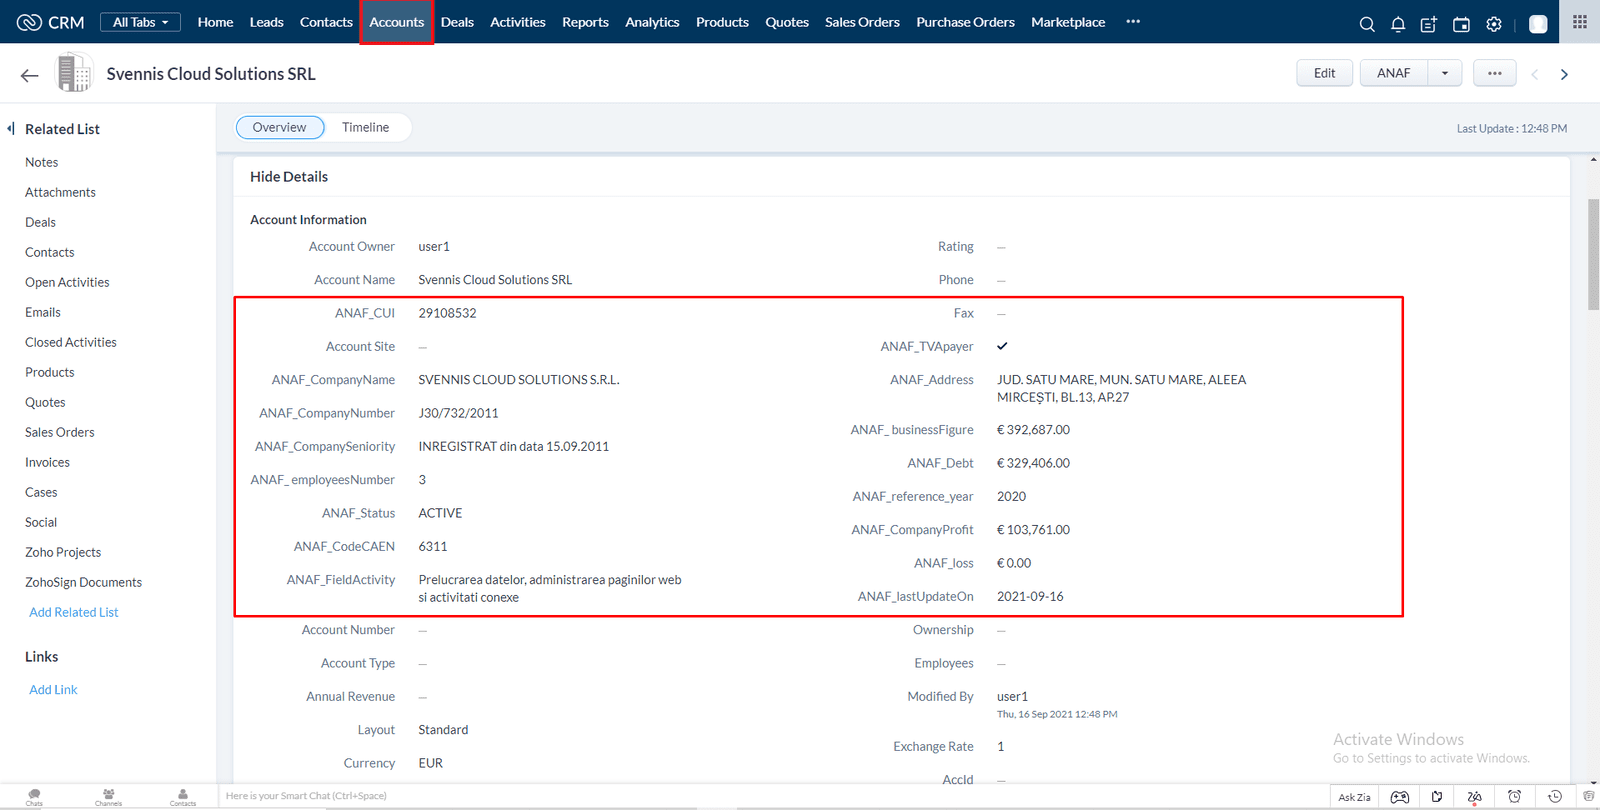The height and width of the screenshot is (810, 1600).
Task: Click the icon right of the history icon
Action: 1588,797
